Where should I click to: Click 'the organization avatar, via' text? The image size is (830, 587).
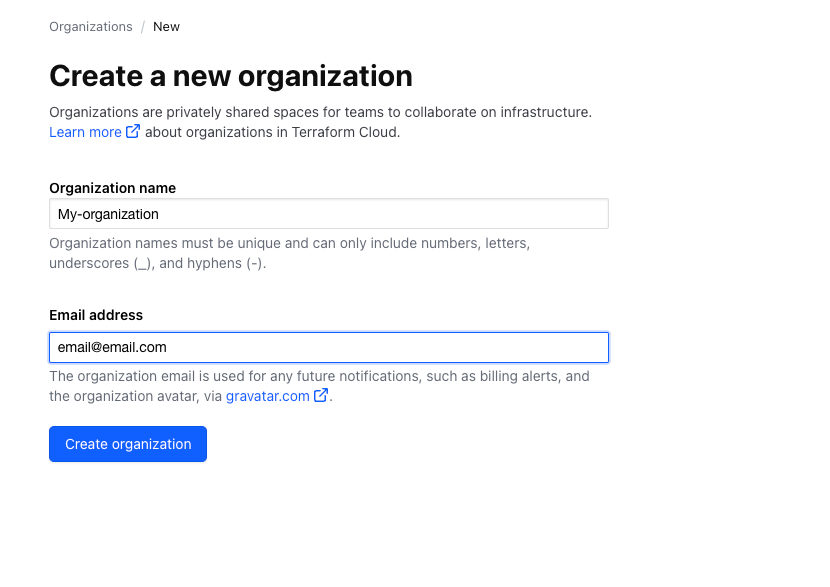[136, 396]
